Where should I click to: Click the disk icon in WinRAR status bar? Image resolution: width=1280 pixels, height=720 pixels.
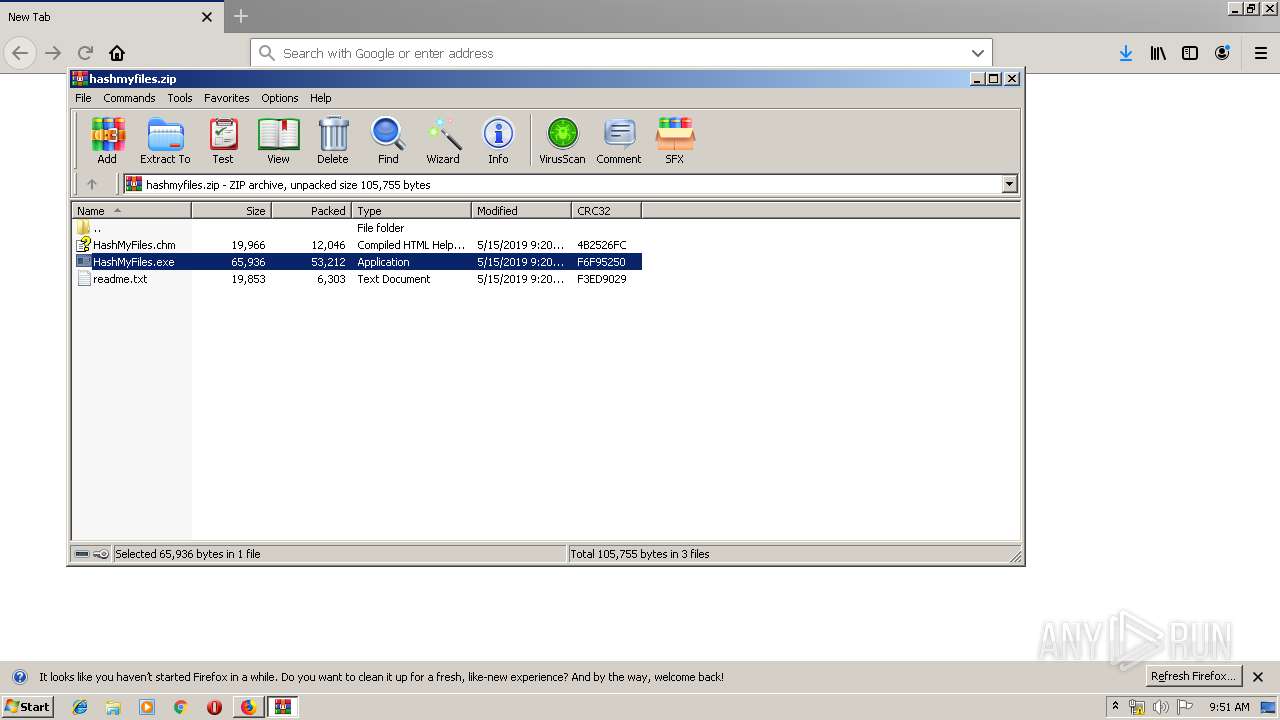click(83, 554)
